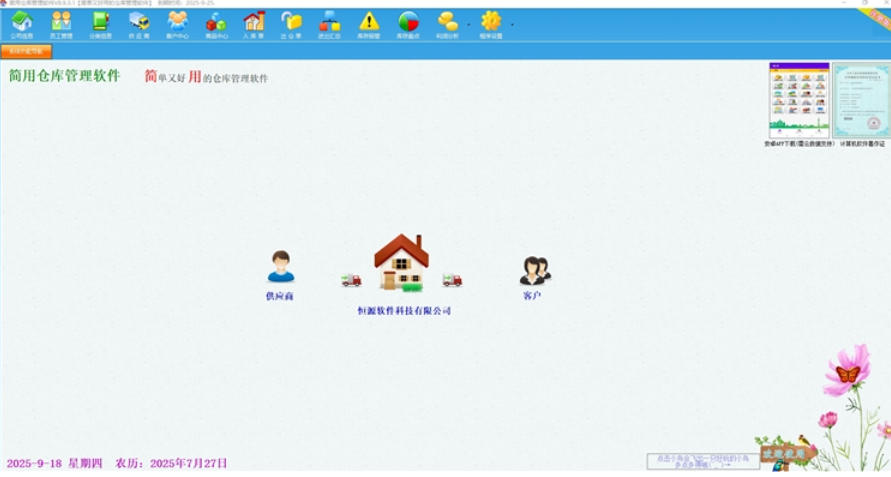Open warehouse info green book icon
Image resolution: width=891 pixels, height=477 pixels.
(100, 24)
